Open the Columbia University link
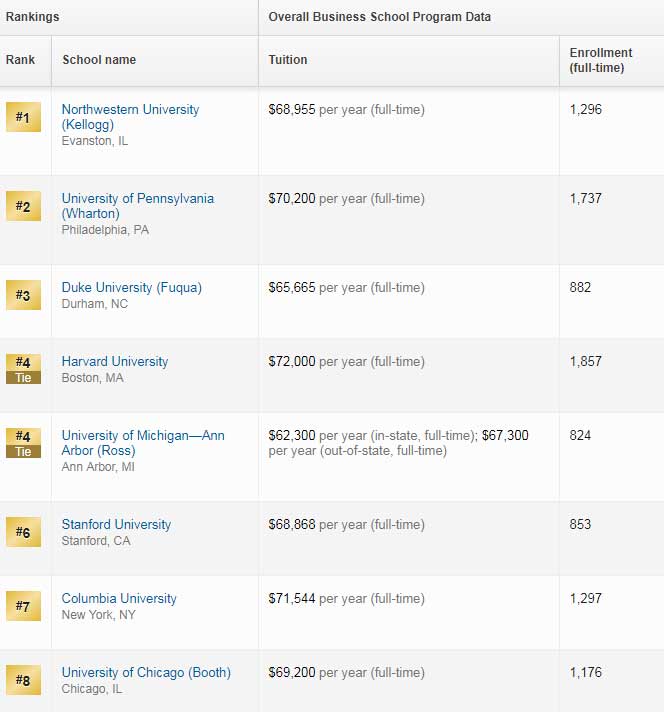 pyautogui.click(x=119, y=599)
